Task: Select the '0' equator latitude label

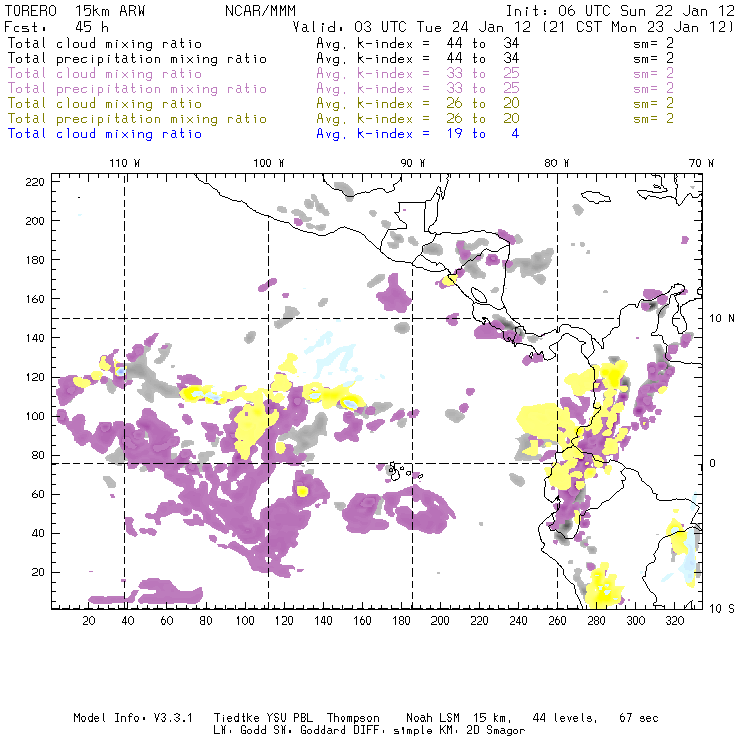Action: click(x=713, y=463)
